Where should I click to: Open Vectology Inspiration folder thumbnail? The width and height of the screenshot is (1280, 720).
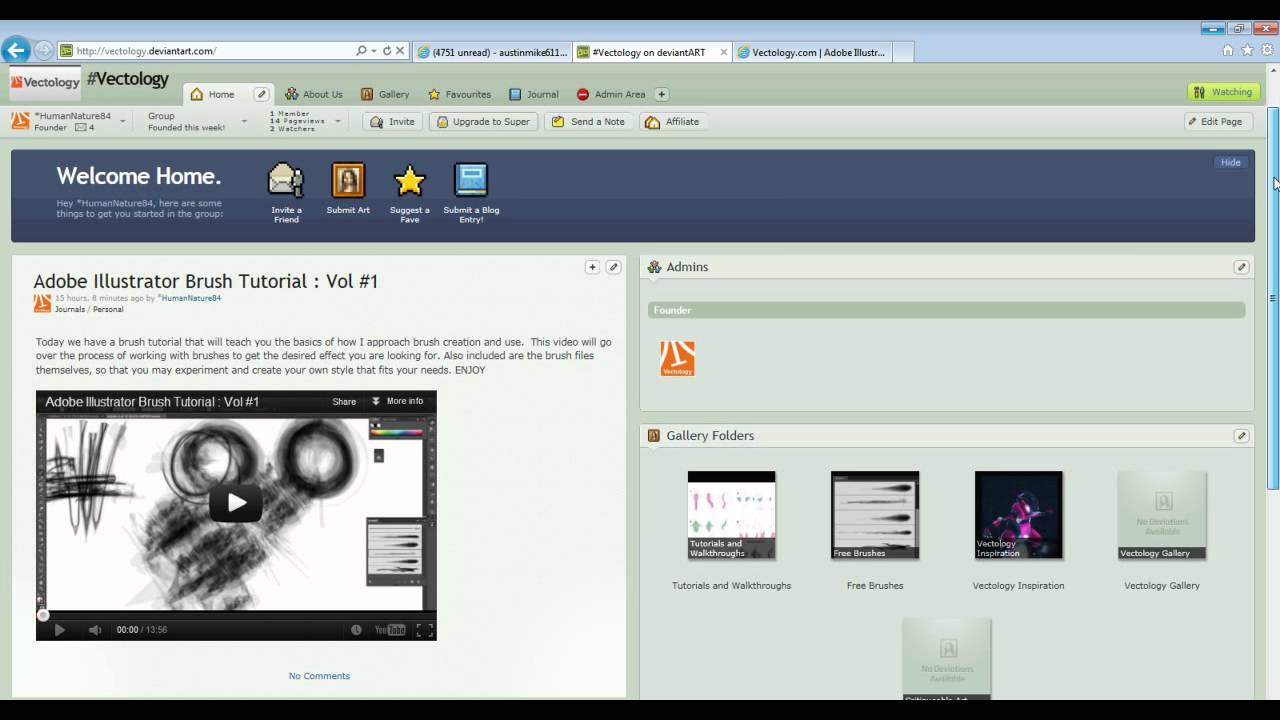click(x=1018, y=515)
